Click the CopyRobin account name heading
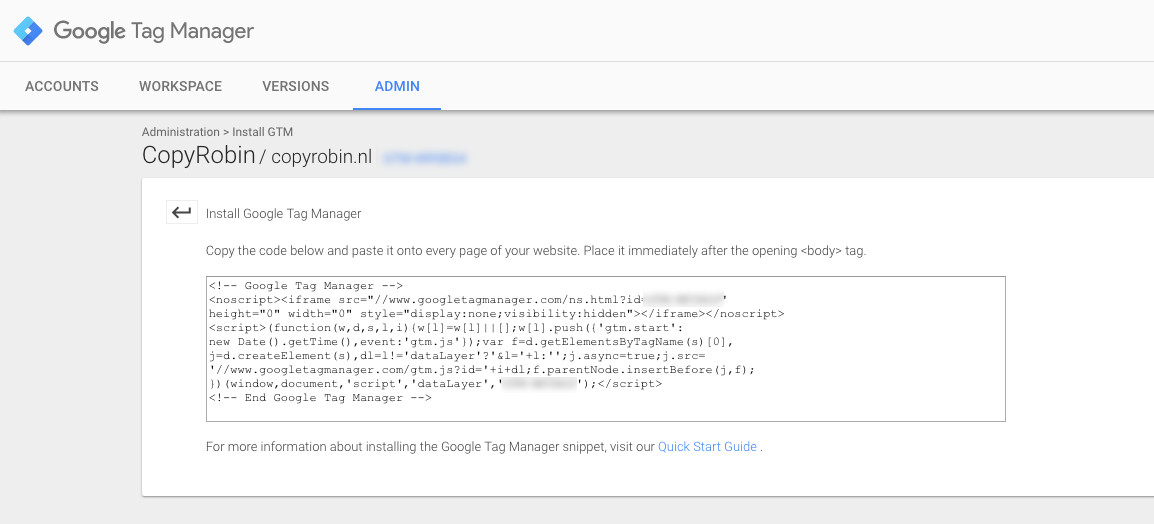 point(199,155)
